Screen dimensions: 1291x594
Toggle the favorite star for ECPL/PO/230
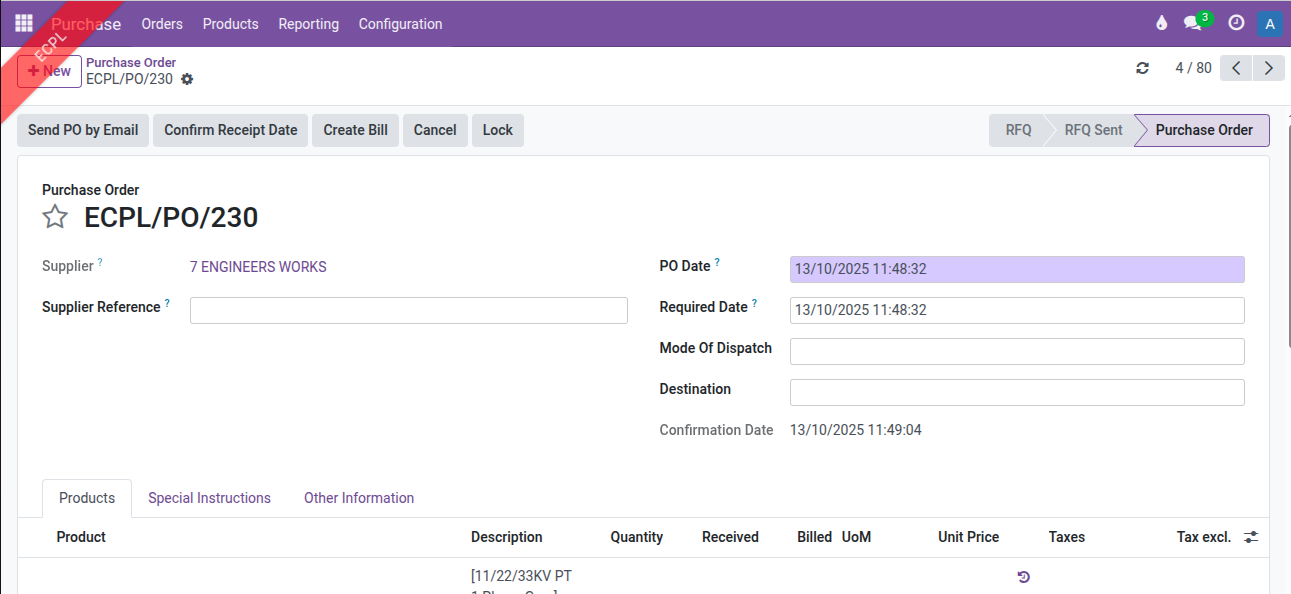tap(55, 217)
